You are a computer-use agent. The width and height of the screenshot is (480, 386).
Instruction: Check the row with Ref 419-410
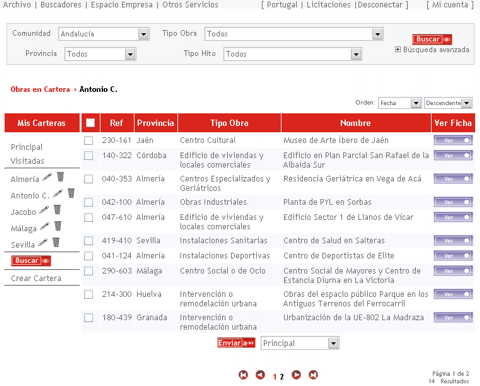88,241
